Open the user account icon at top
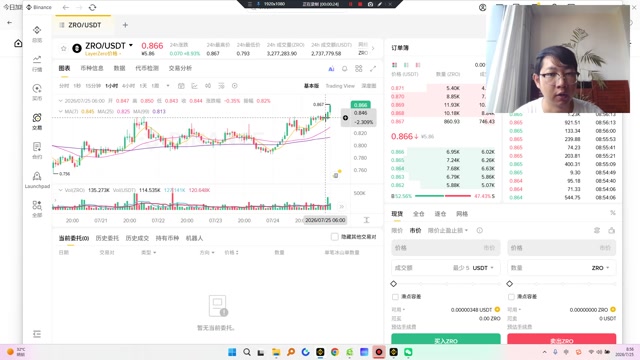Image resolution: width=640 pixels, height=360 pixels. (x=482, y=7)
